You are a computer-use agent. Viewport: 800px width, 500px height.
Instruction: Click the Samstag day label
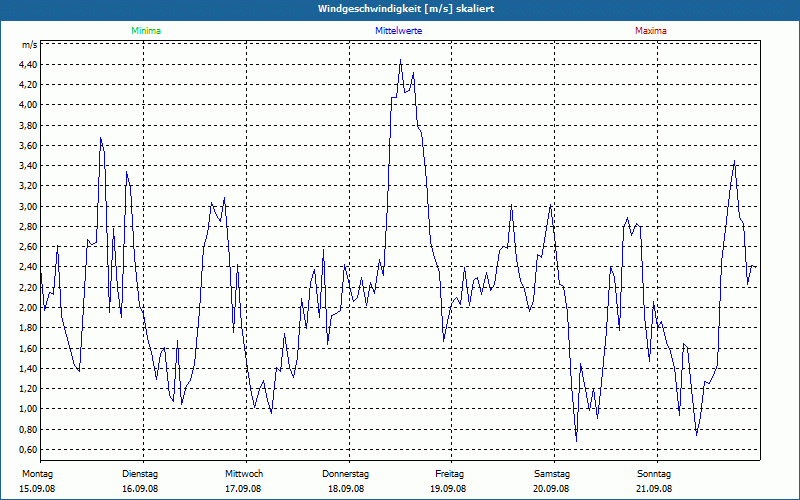click(552, 474)
